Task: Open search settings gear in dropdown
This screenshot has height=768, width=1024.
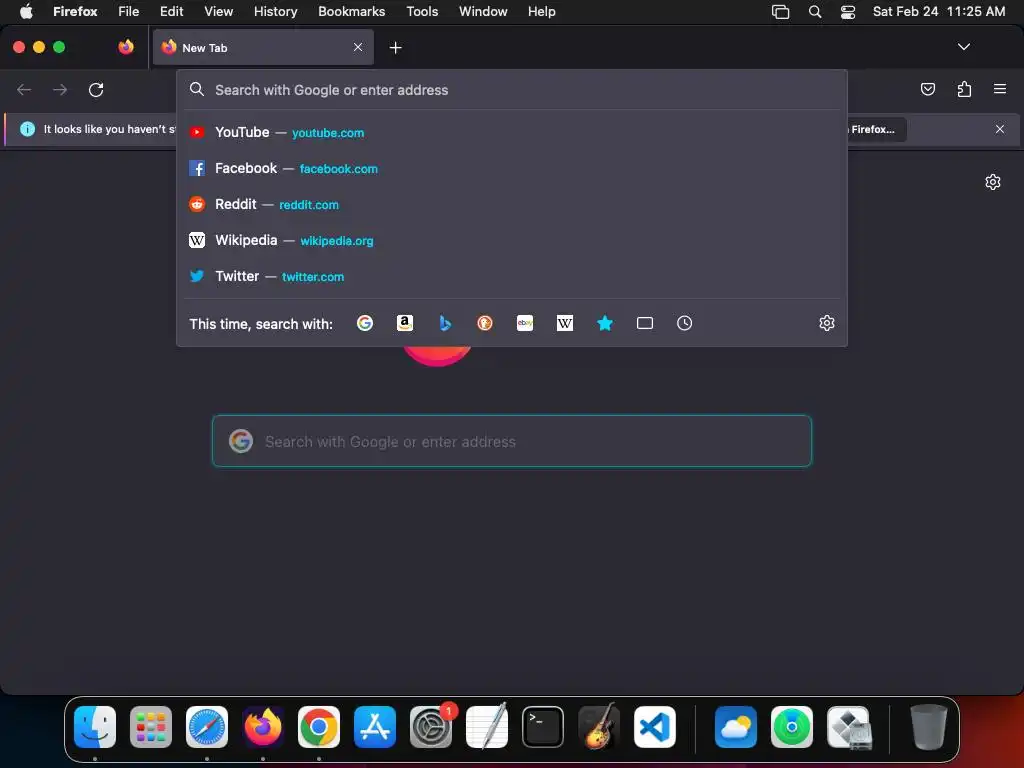Action: 827,323
